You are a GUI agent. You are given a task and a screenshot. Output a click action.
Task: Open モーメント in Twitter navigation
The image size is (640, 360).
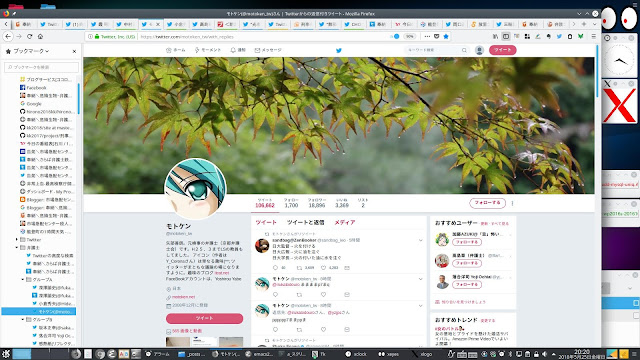(x=207, y=50)
